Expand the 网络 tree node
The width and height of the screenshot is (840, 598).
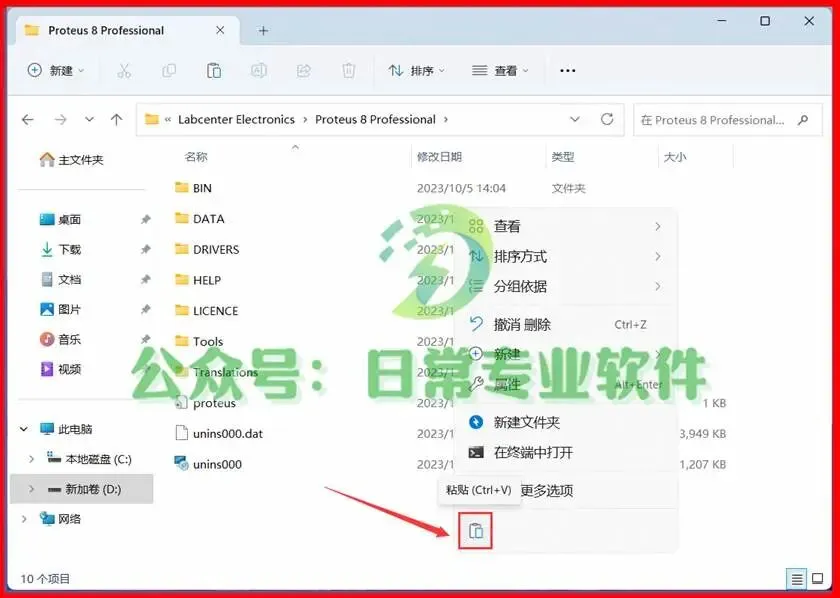coord(24,519)
